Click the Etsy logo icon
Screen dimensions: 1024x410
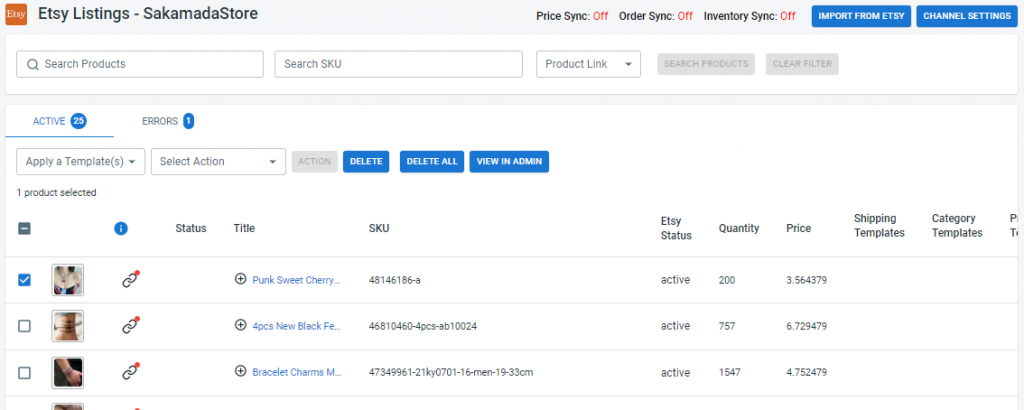pos(16,14)
